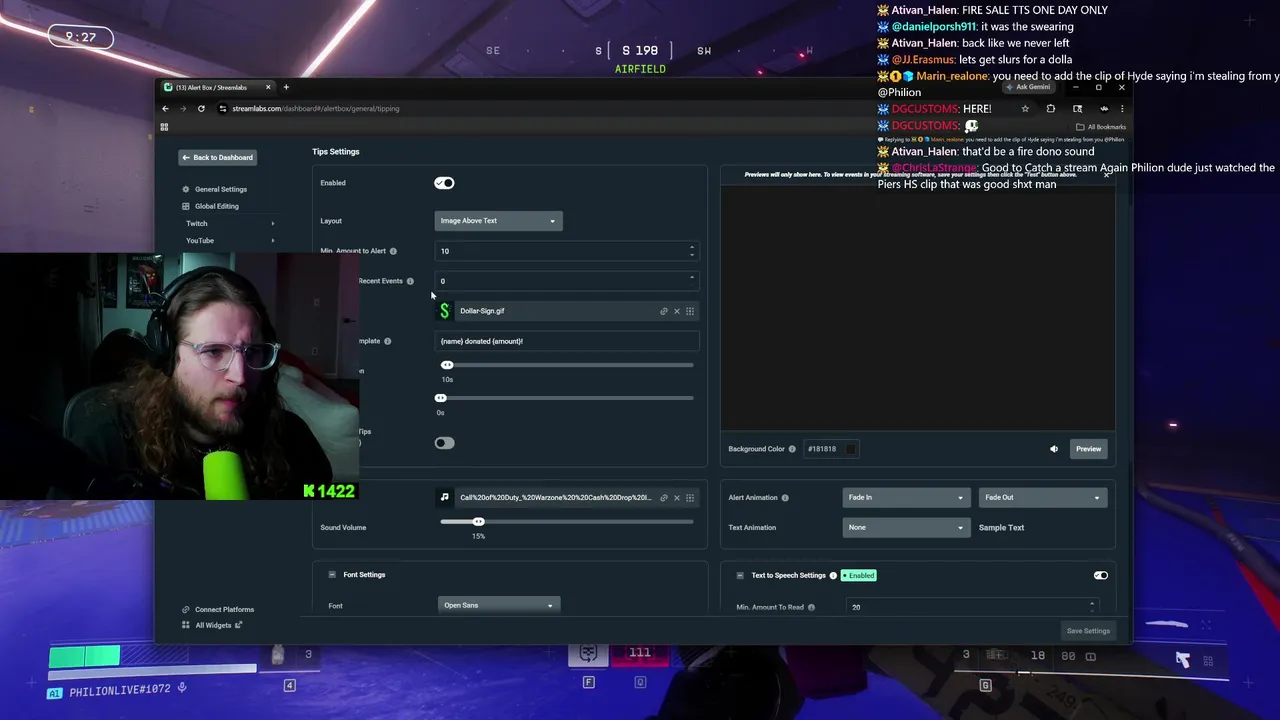Open media gallery grid for Dollar-Sign.gif
The image size is (1280, 720).
pos(690,311)
